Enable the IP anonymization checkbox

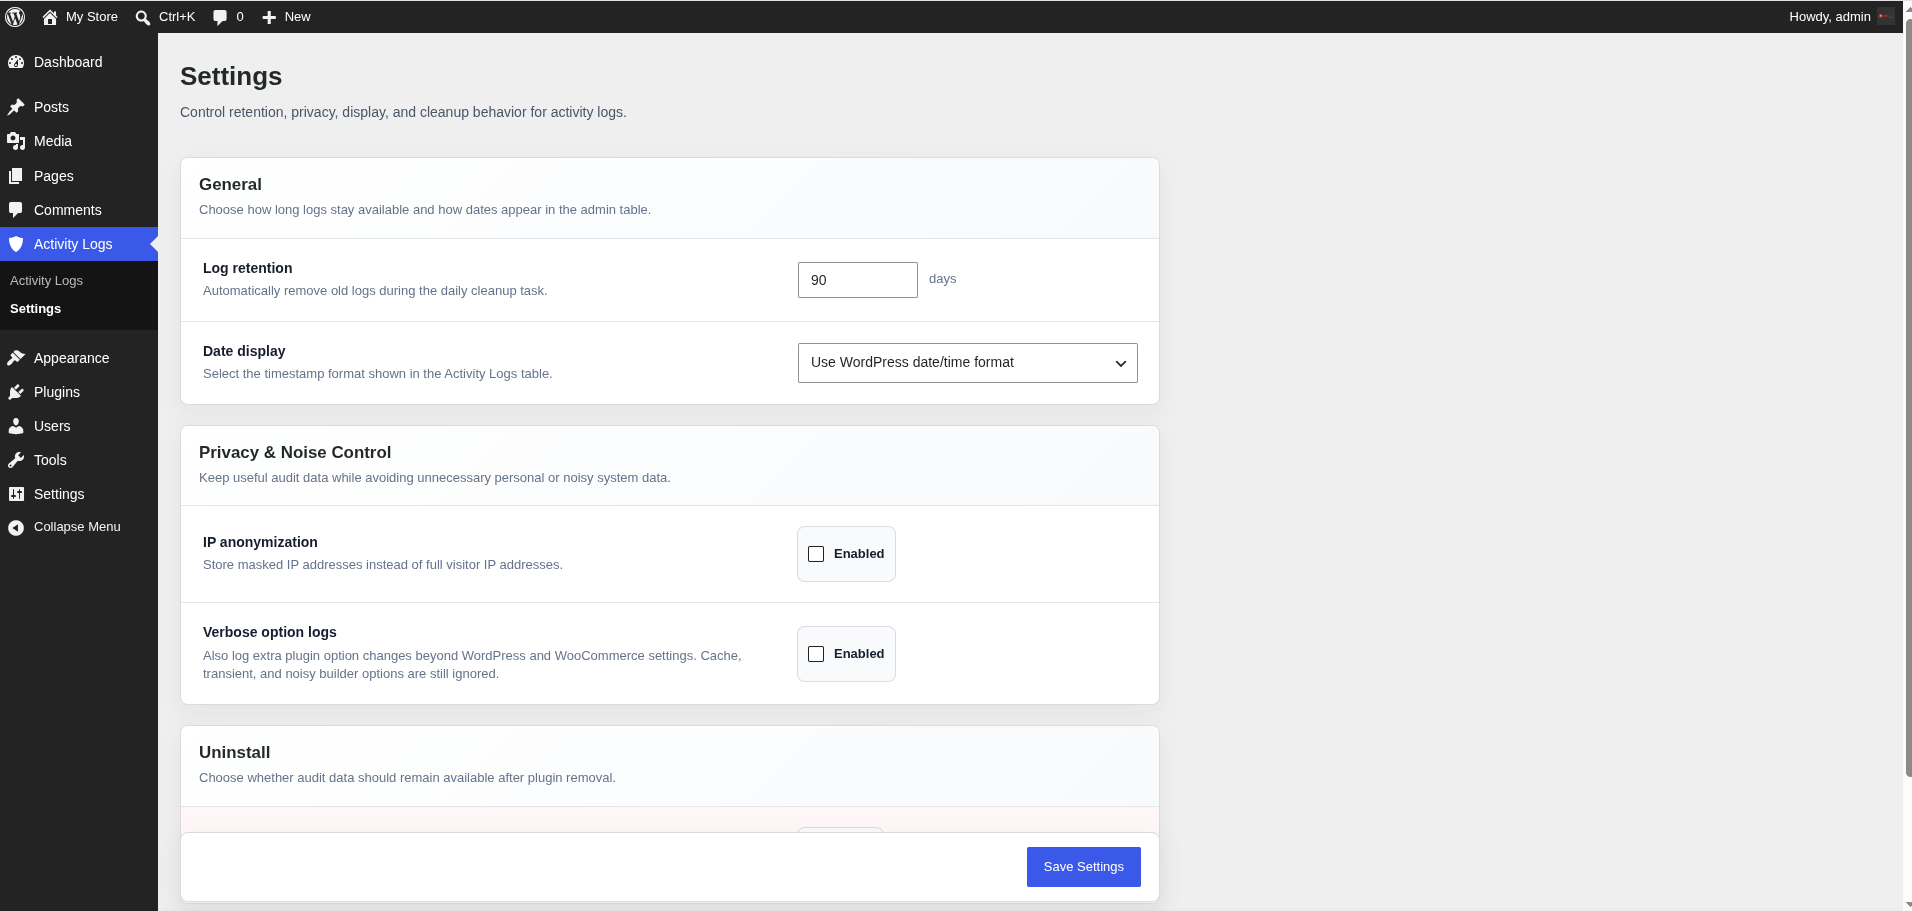click(x=816, y=554)
